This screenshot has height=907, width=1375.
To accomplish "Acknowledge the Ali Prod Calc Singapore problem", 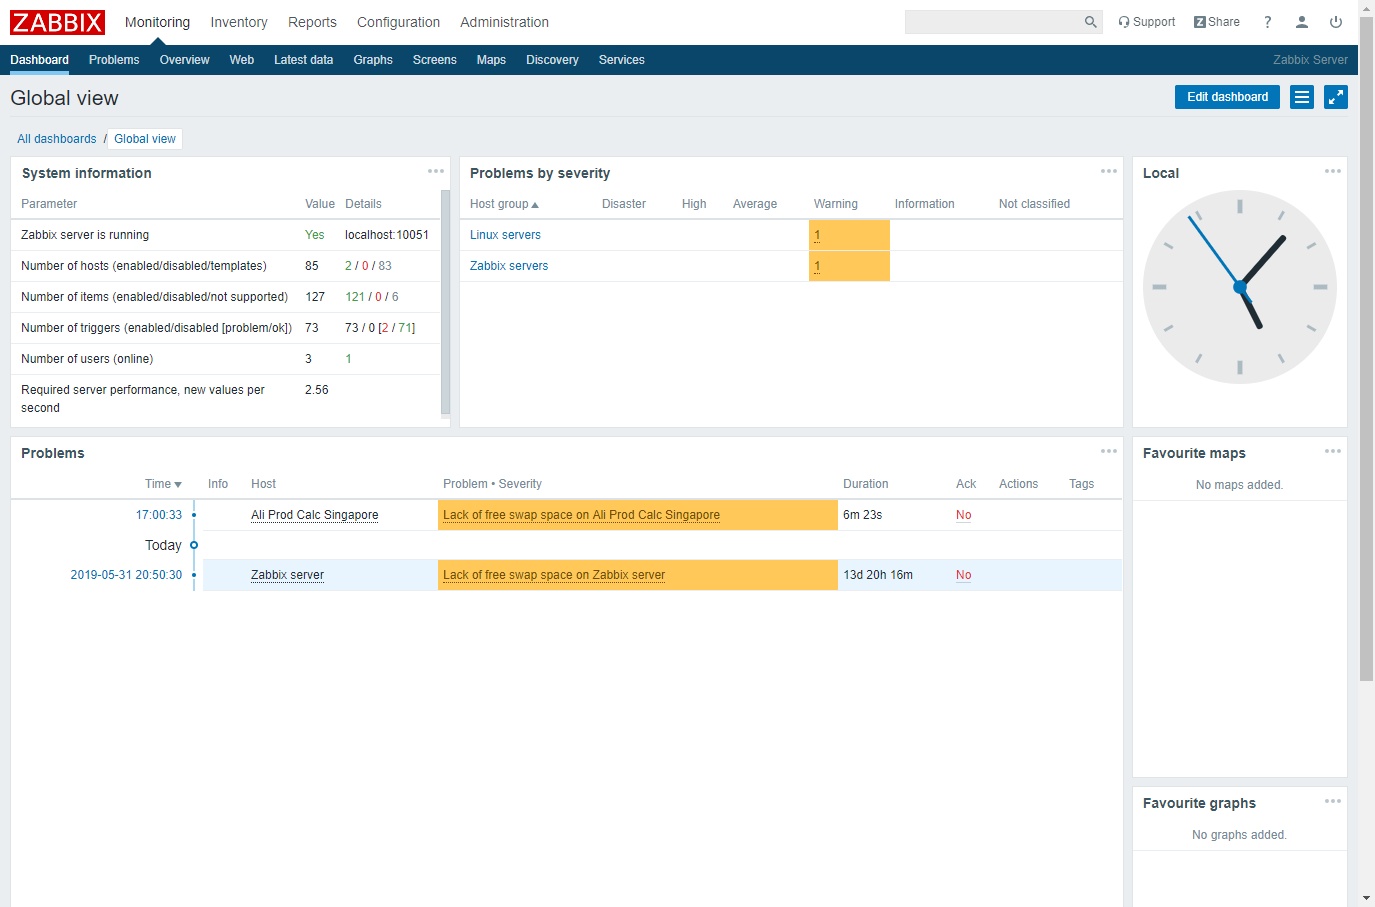I will pos(963,515).
